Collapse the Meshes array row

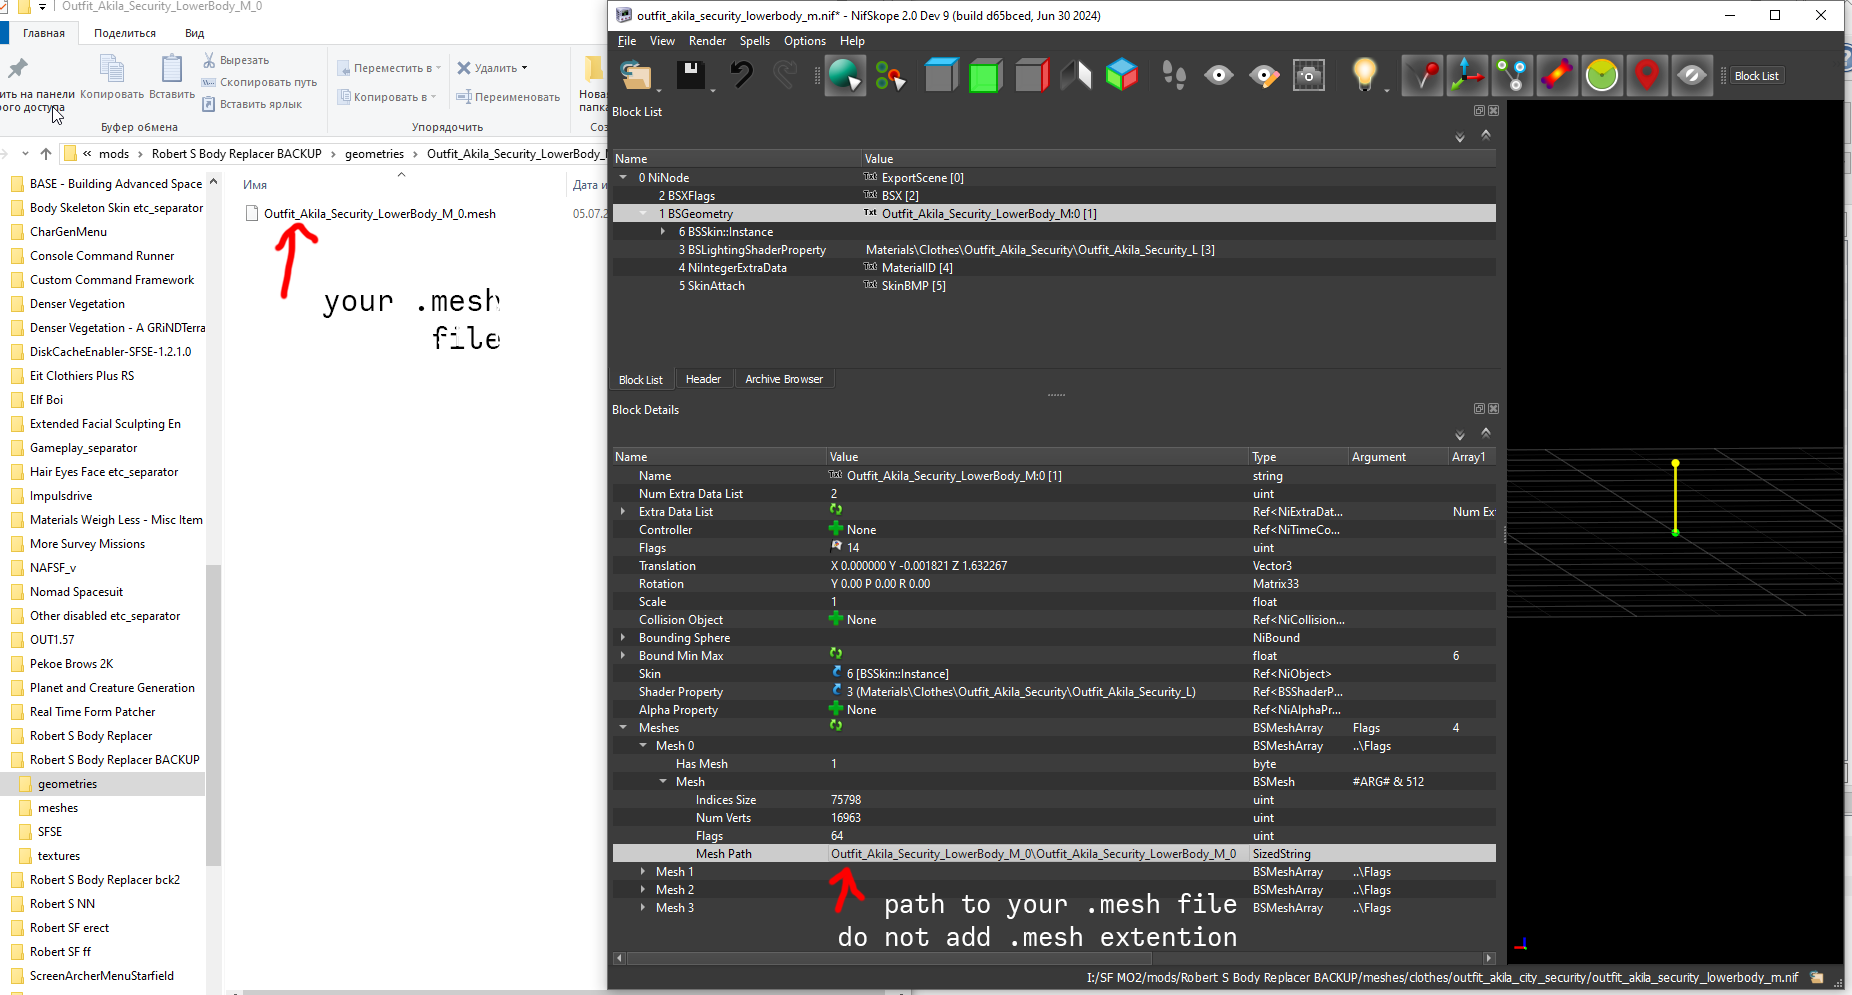[623, 728]
